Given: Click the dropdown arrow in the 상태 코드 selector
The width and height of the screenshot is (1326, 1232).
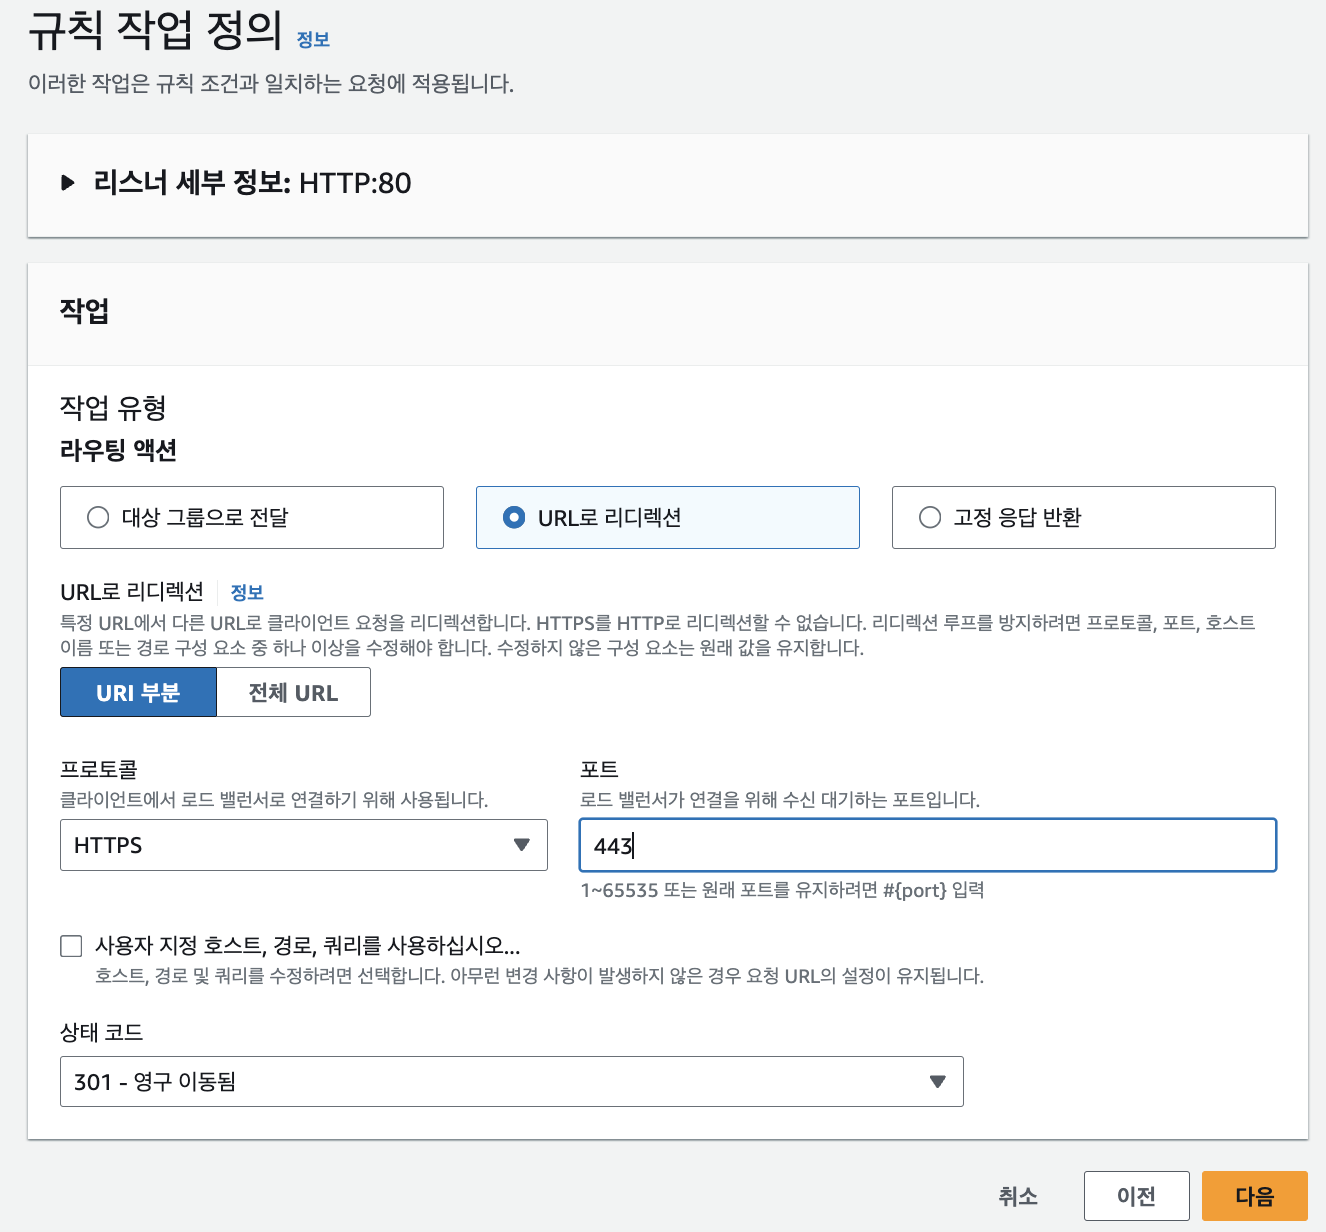Looking at the screenshot, I should [937, 1082].
